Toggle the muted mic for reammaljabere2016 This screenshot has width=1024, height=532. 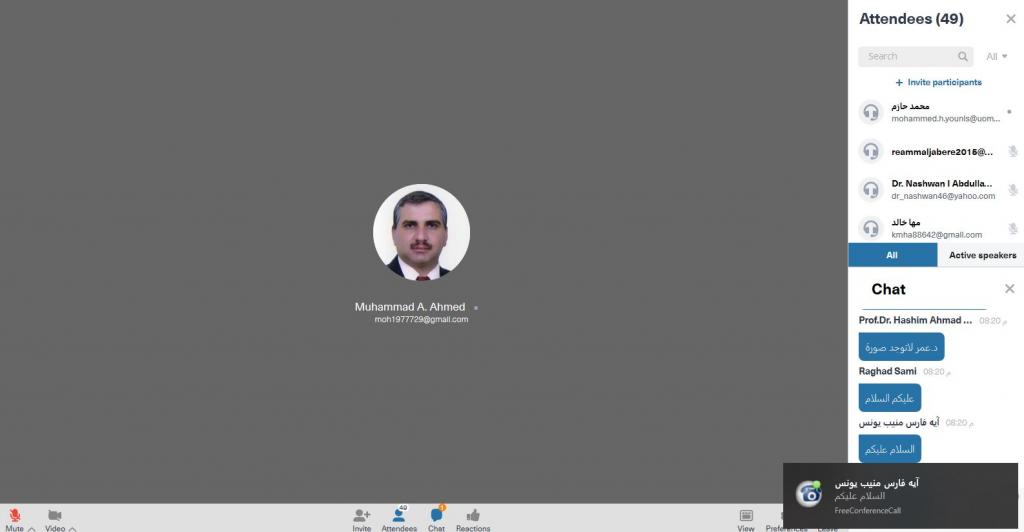1012,152
